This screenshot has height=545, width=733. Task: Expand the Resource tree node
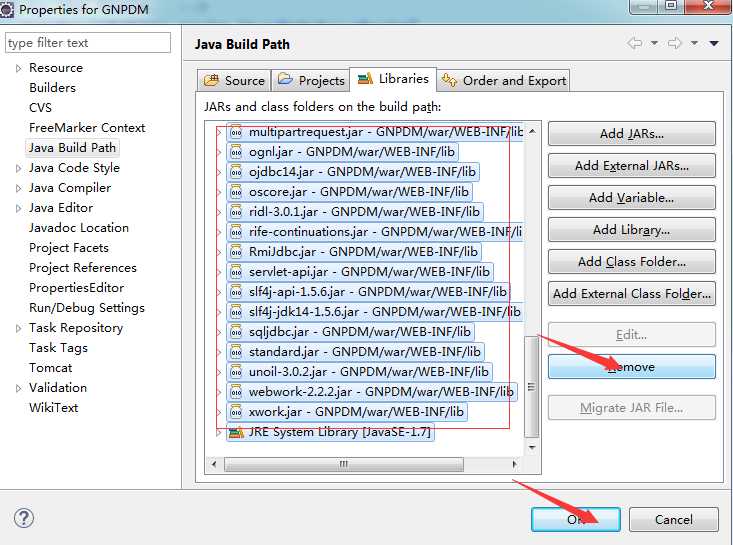pos(18,69)
